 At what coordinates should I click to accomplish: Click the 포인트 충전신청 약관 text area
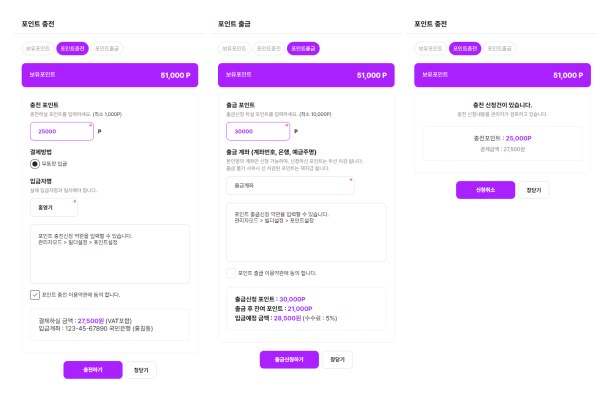110,254
